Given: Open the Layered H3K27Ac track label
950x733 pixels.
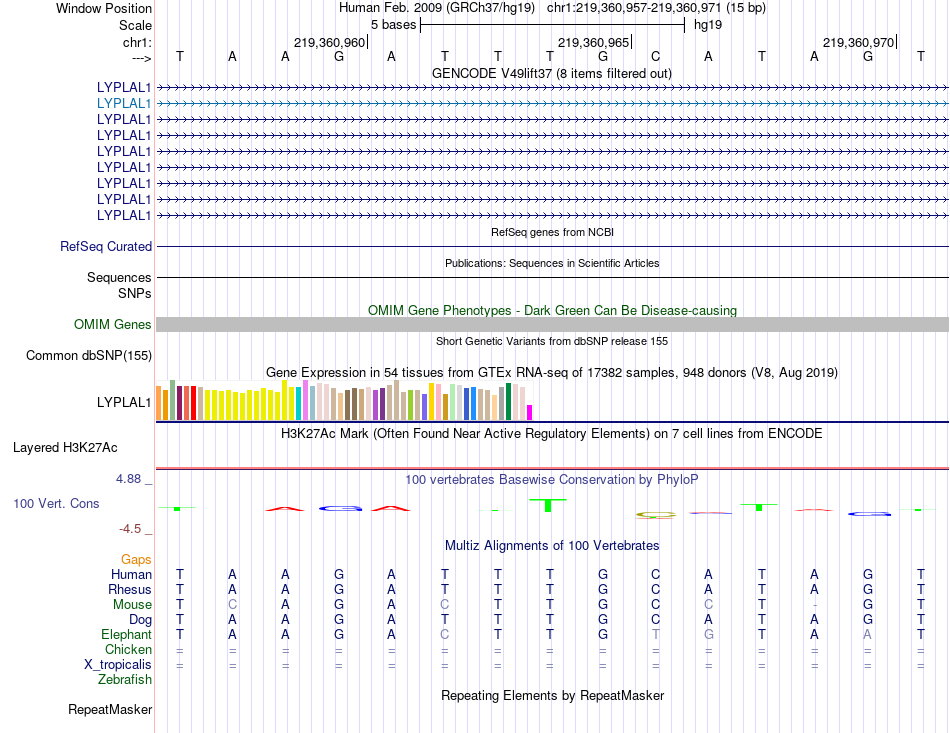Looking at the screenshot, I should click(65, 448).
